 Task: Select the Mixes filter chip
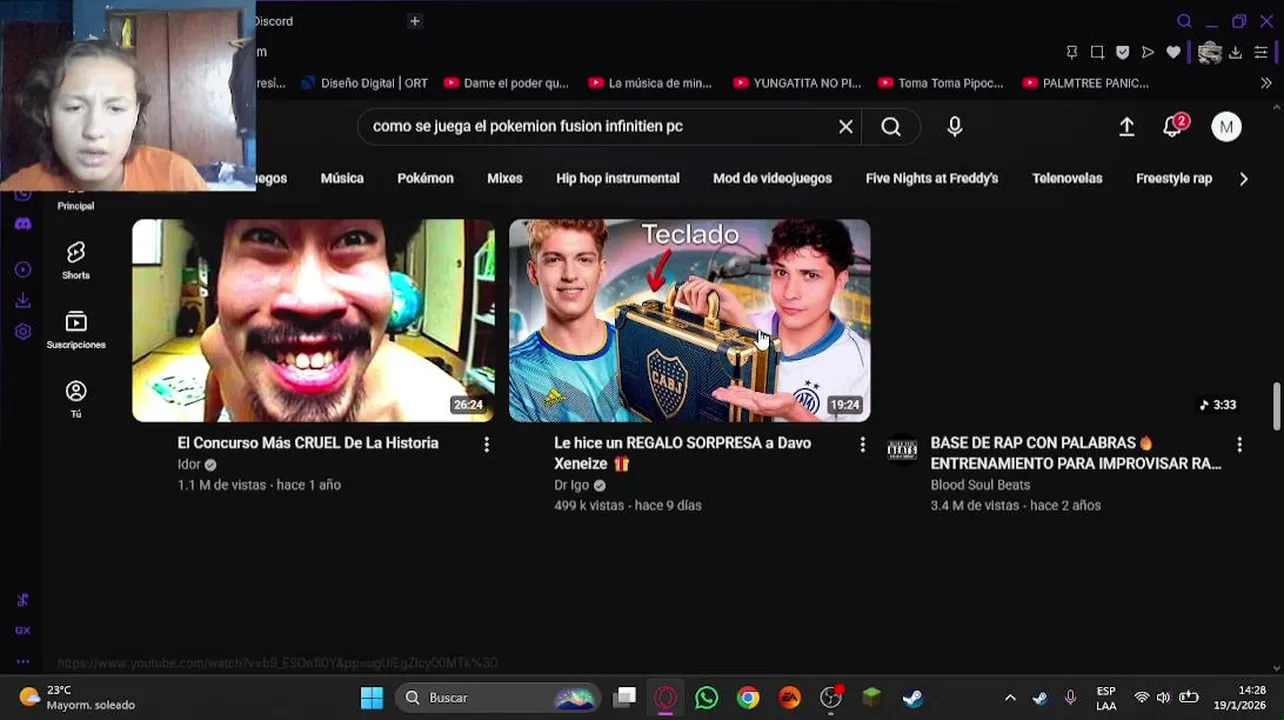coord(504,179)
